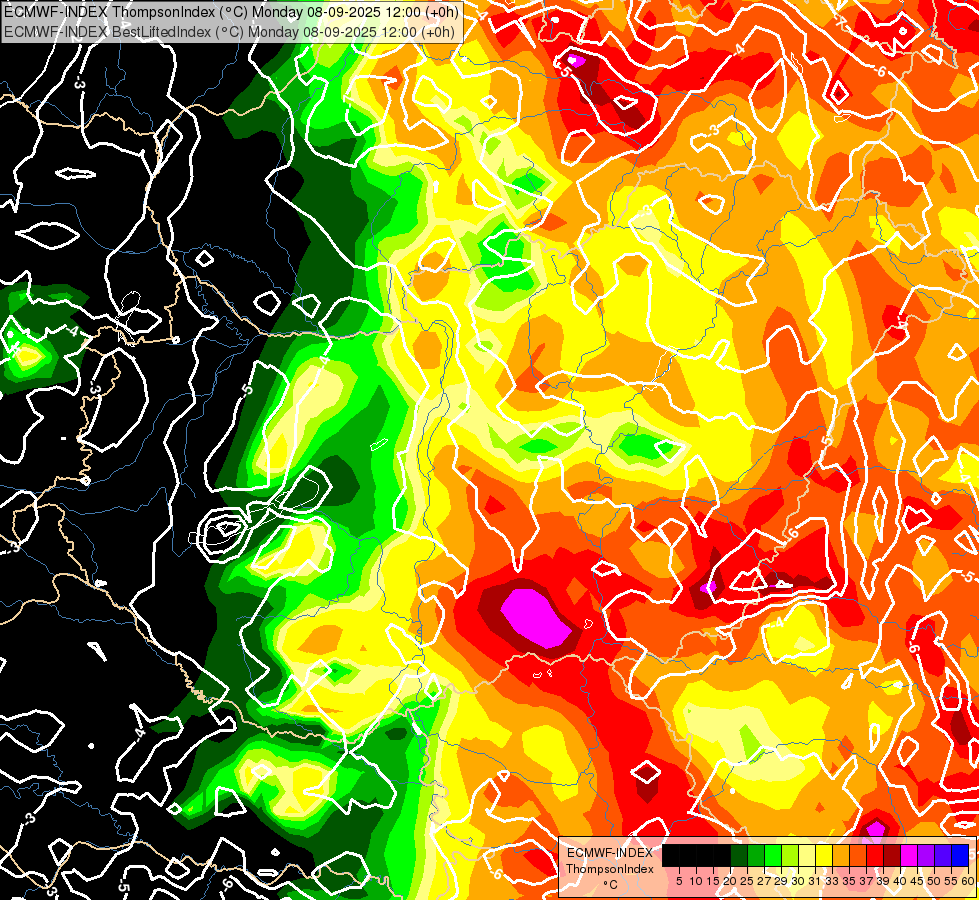Choose the purple 45–50 legend swatch

coord(927,856)
